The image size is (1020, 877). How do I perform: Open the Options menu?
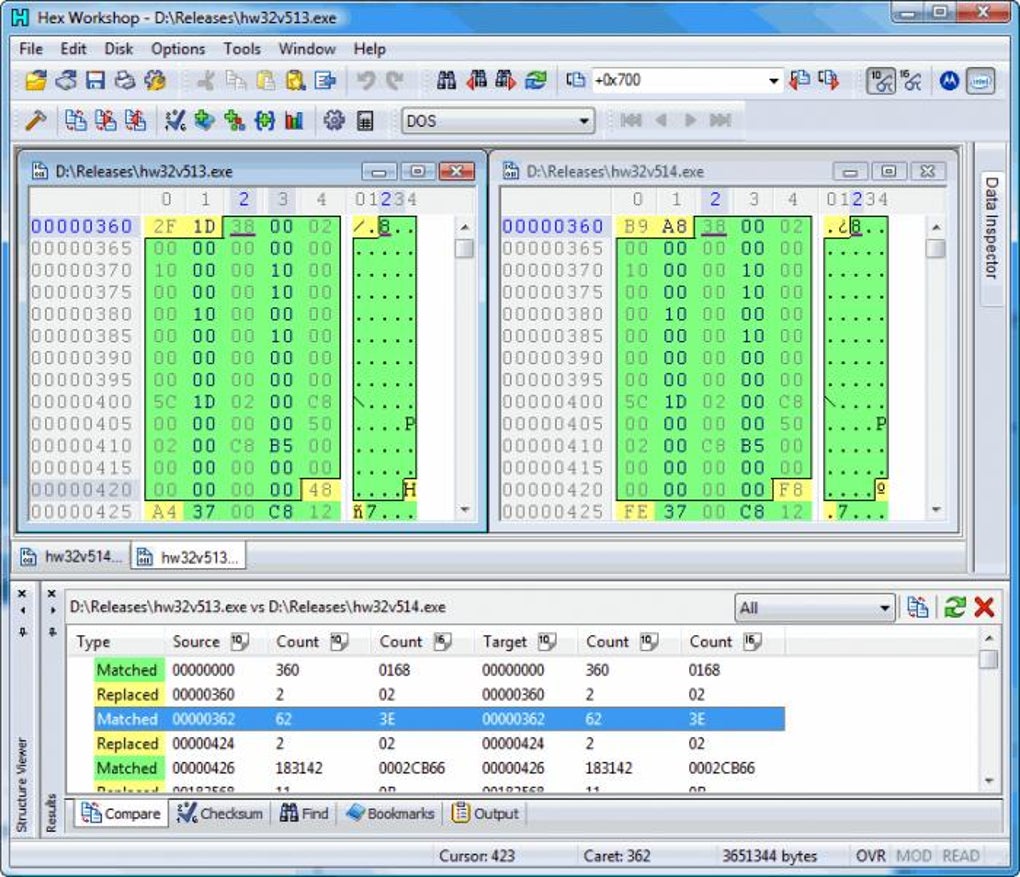(x=178, y=49)
